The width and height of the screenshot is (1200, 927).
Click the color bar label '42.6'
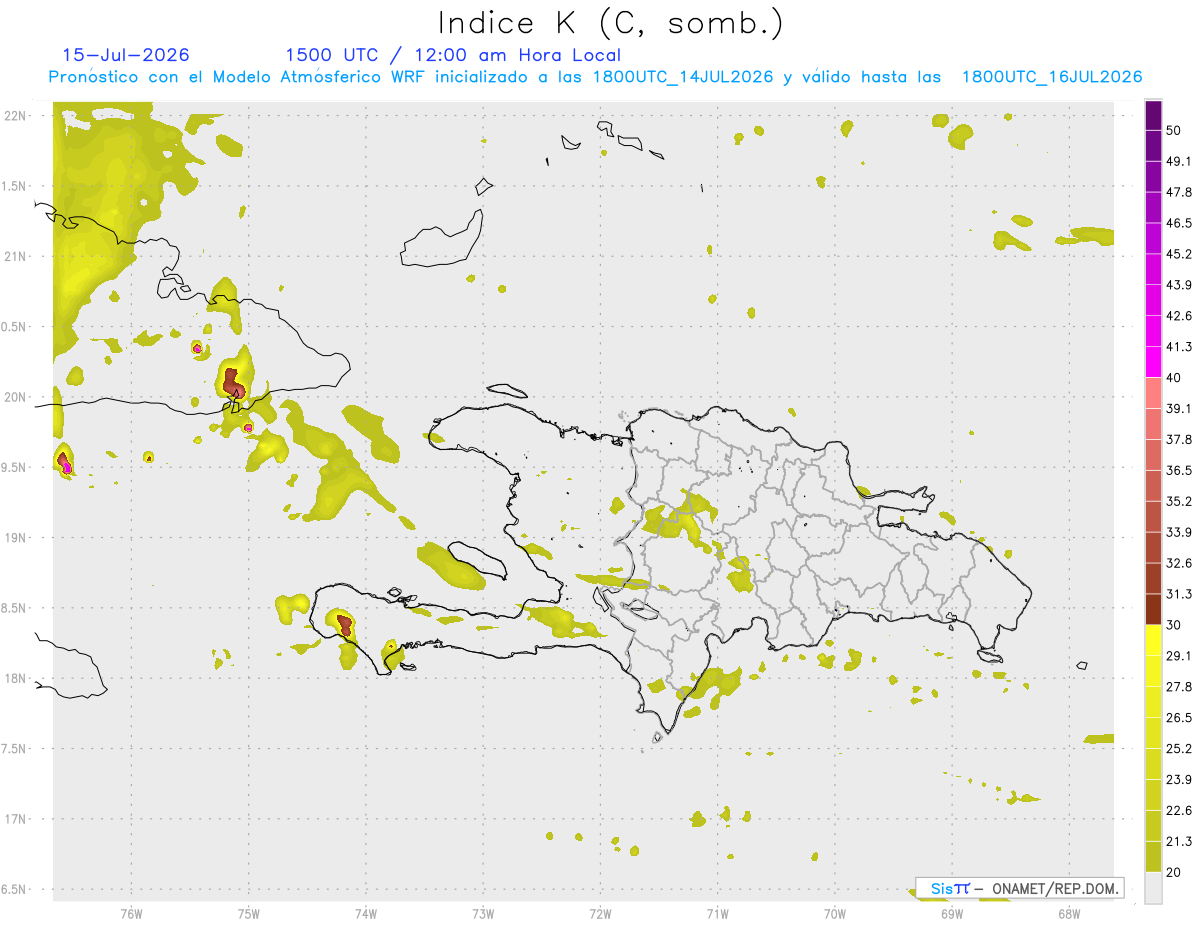tap(1179, 316)
